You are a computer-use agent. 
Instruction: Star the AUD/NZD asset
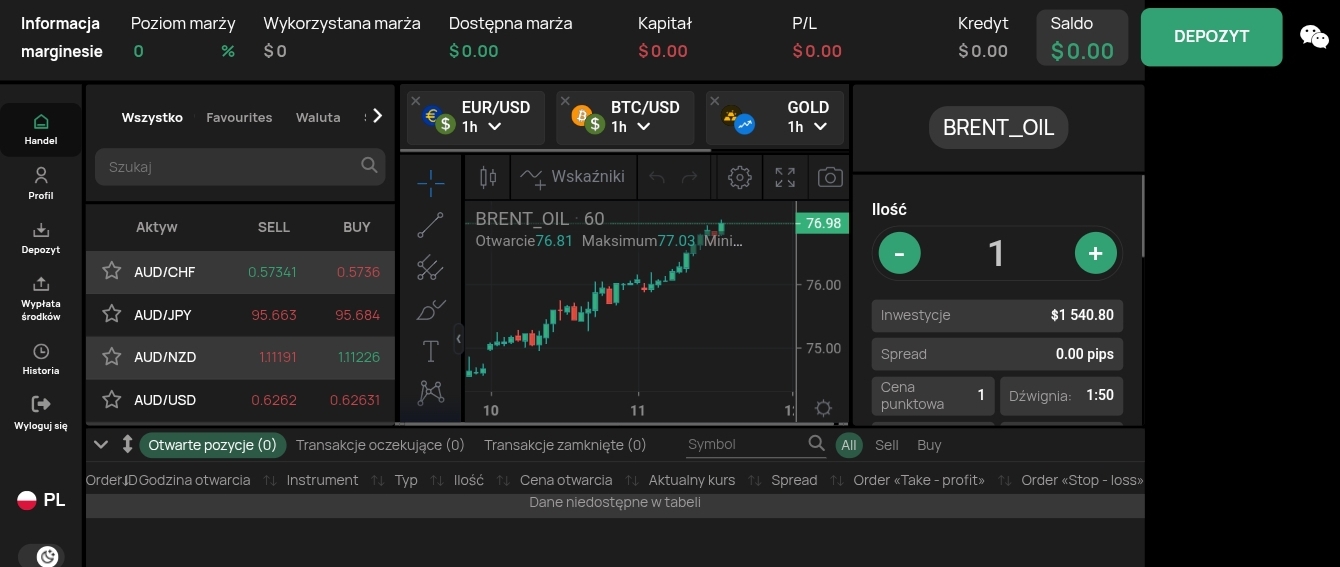(111, 357)
